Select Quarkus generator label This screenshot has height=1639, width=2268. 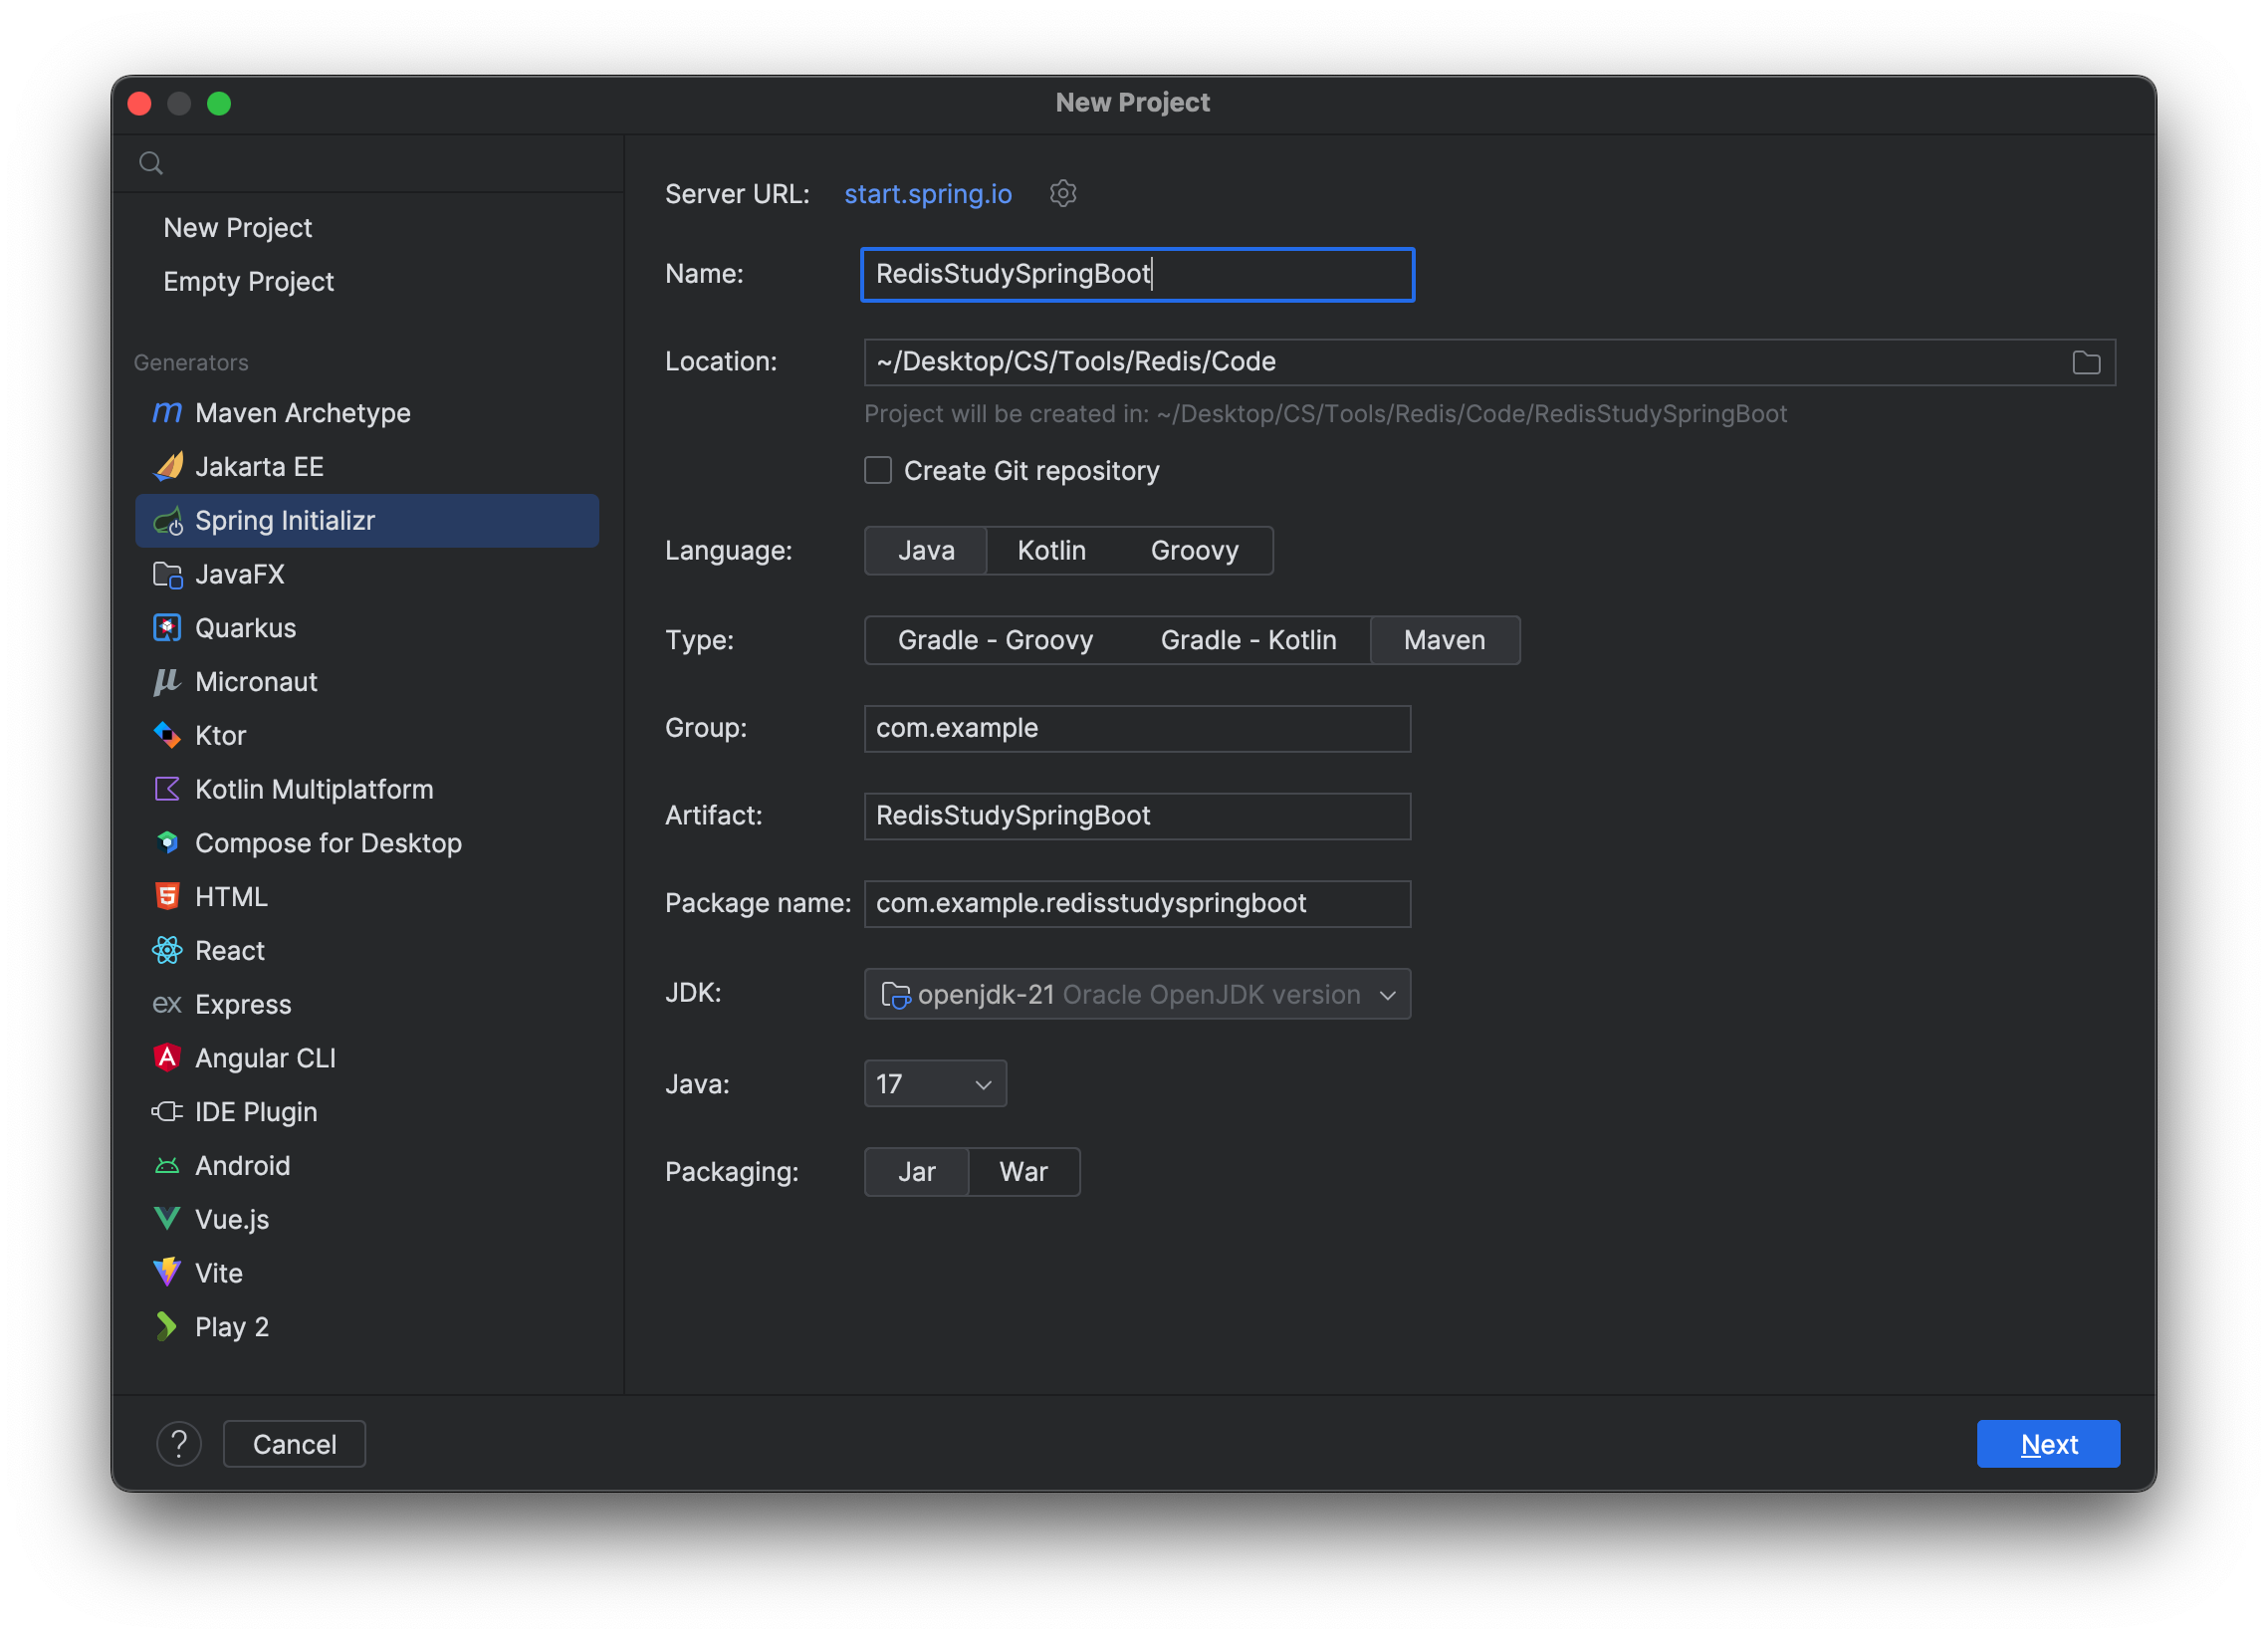(x=246, y=628)
